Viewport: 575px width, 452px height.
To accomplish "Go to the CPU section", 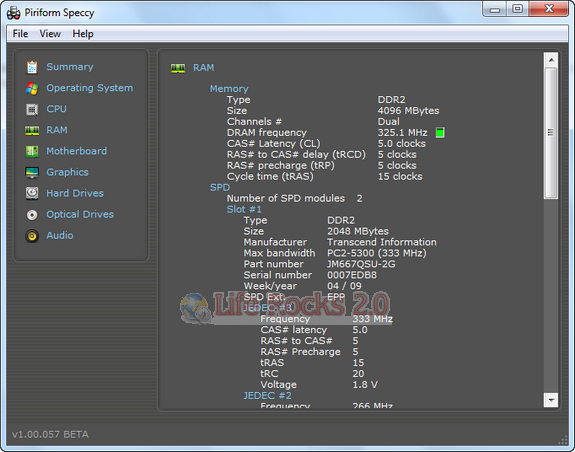I will [56, 109].
